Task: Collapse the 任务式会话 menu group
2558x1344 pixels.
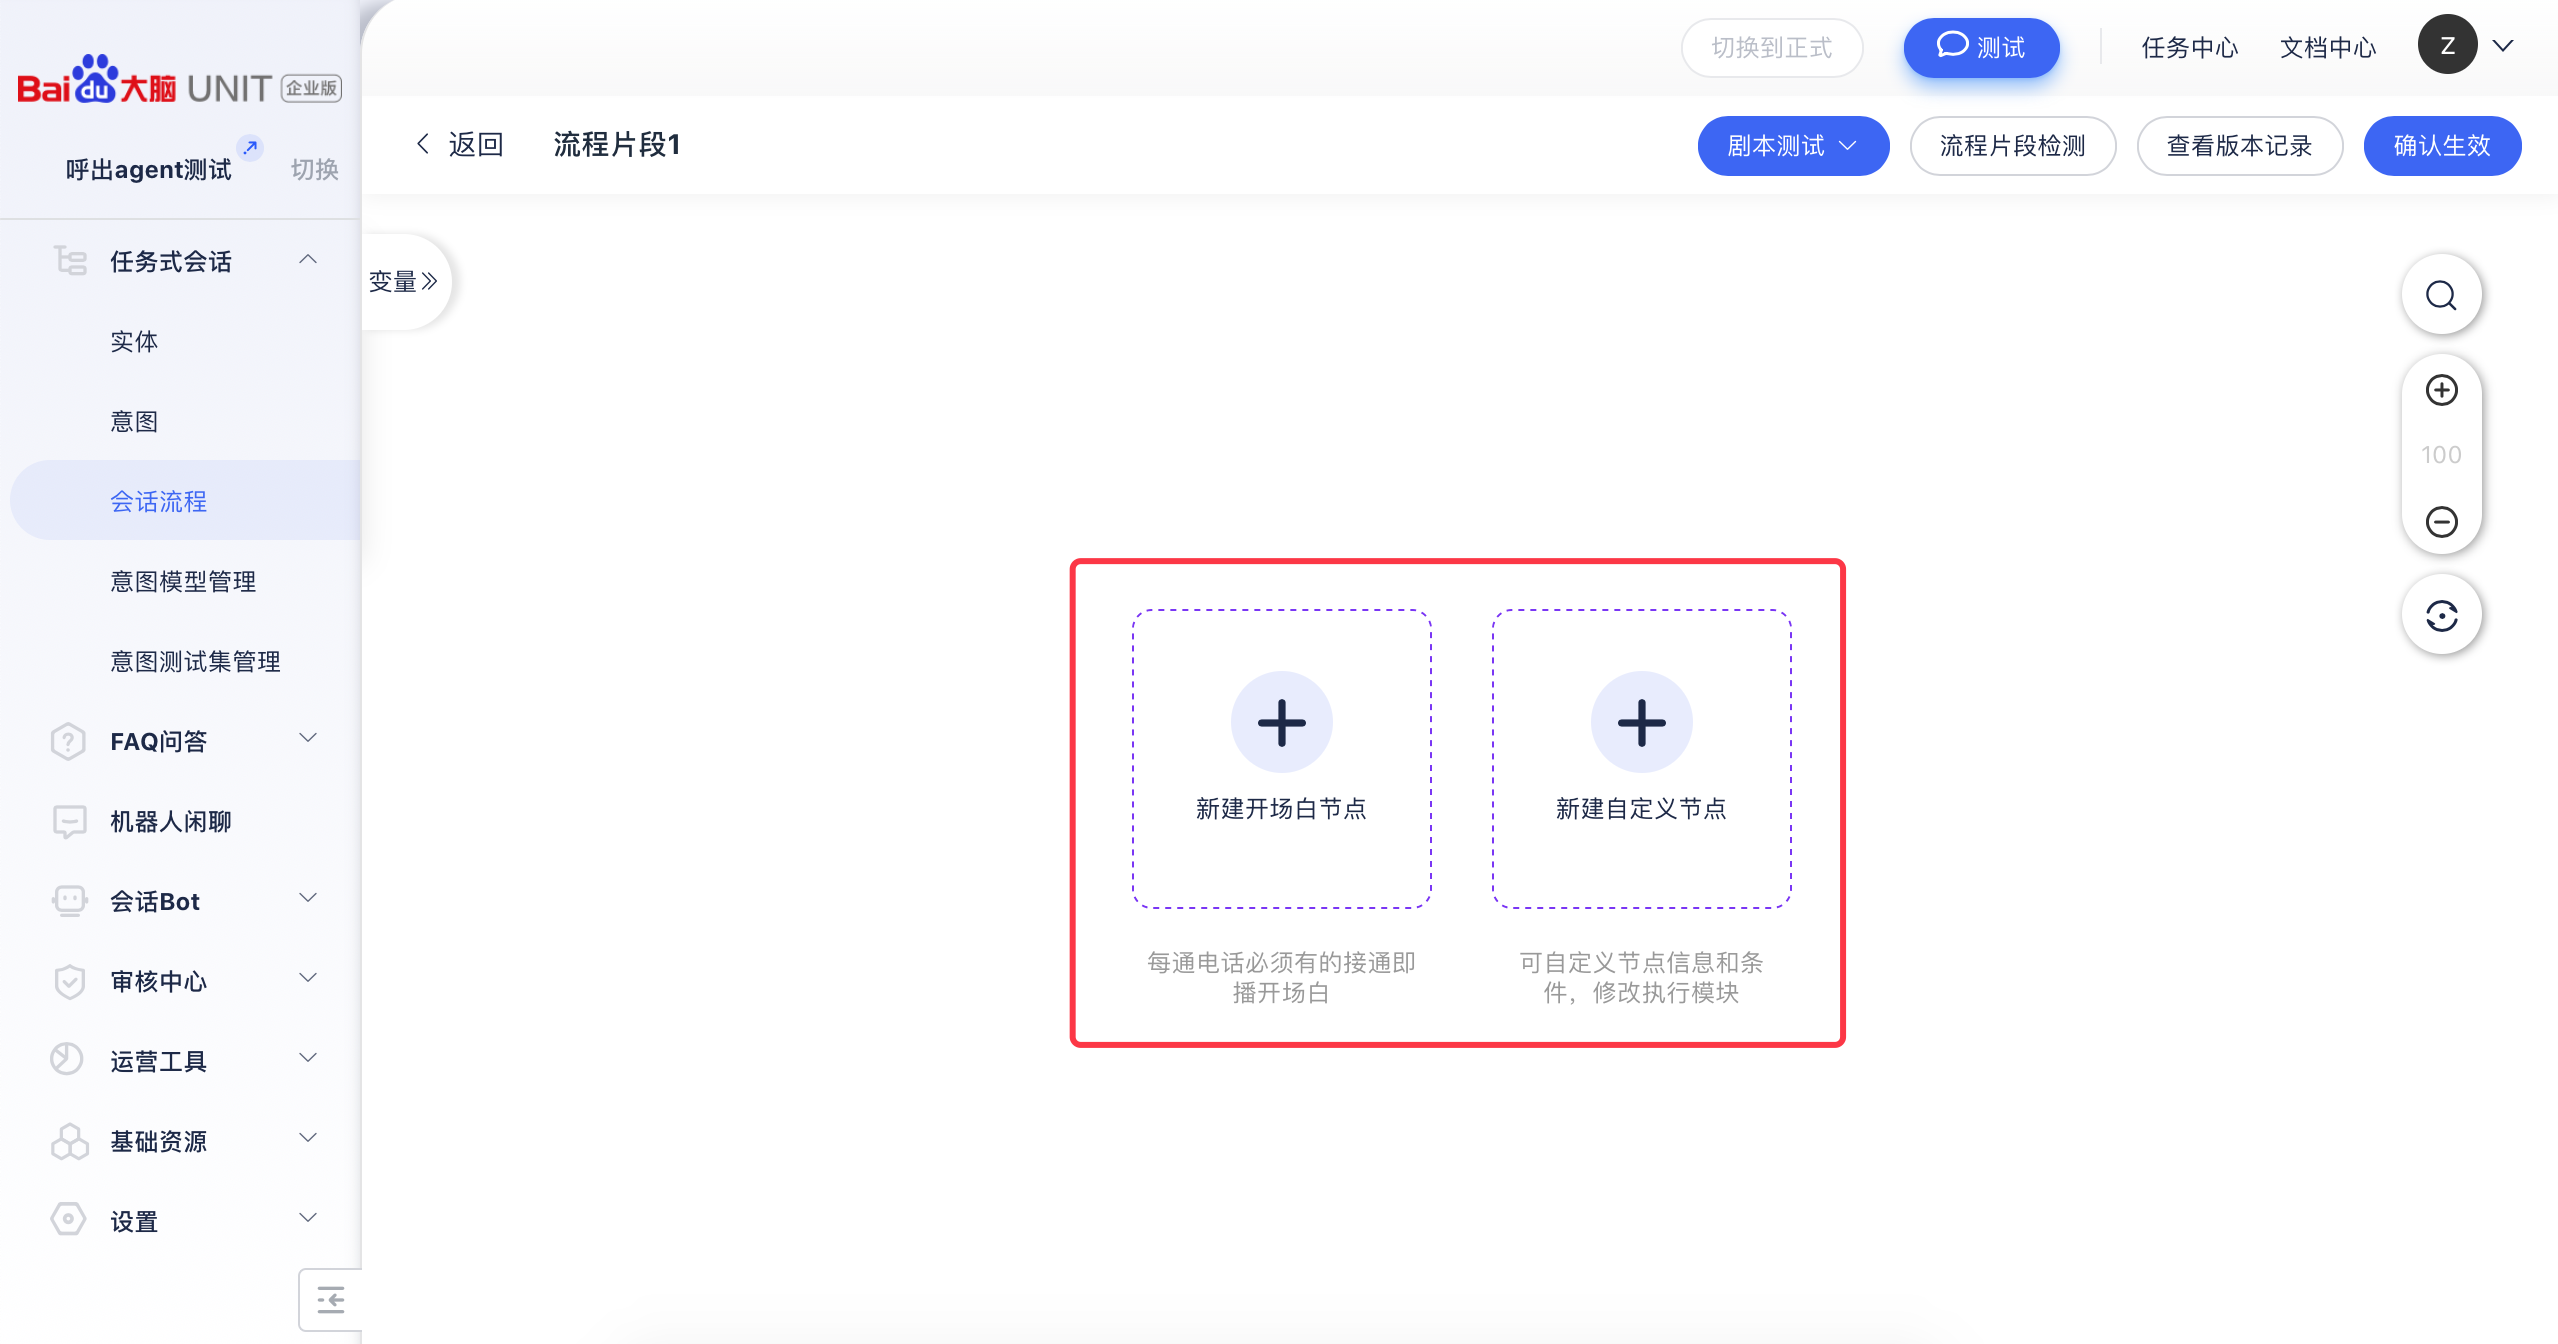Action: click(x=308, y=260)
